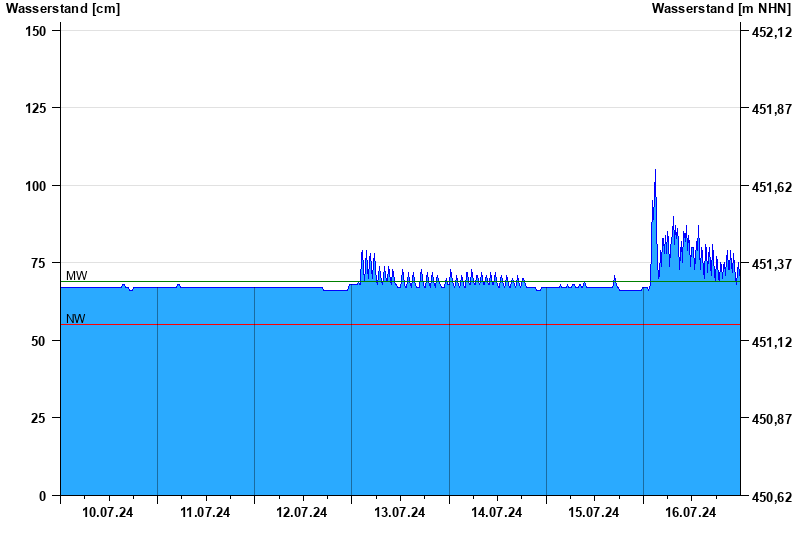Click the 450,87 value on right axis
The height and width of the screenshot is (550, 800).
(772, 419)
